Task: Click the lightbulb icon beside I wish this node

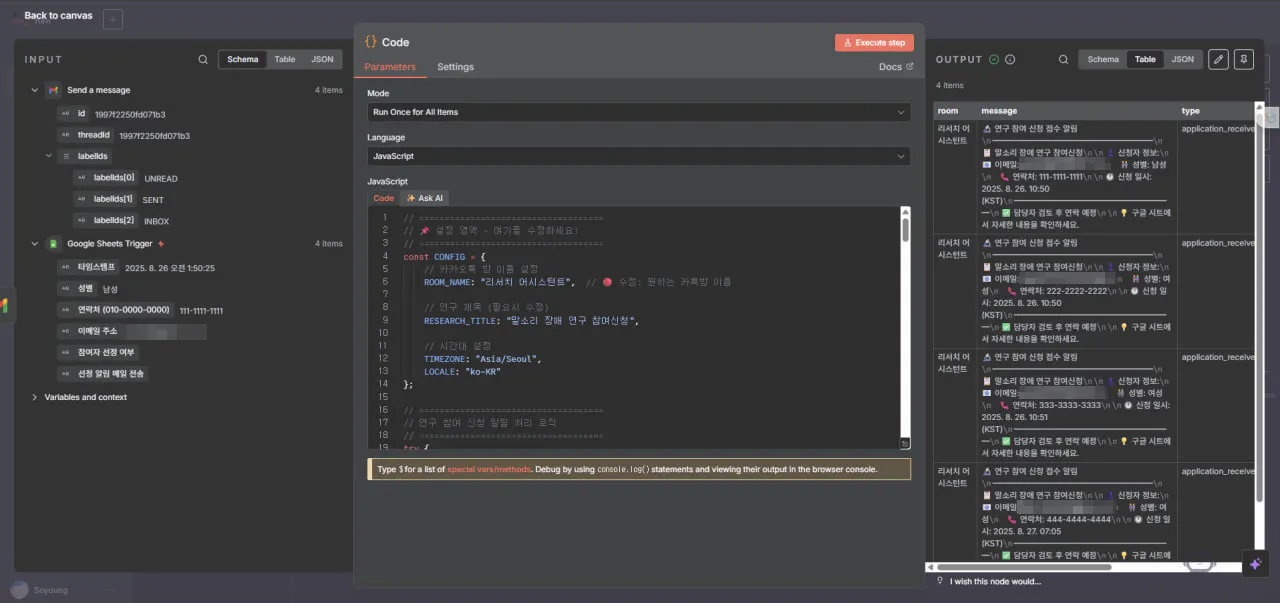Action: [x=939, y=581]
